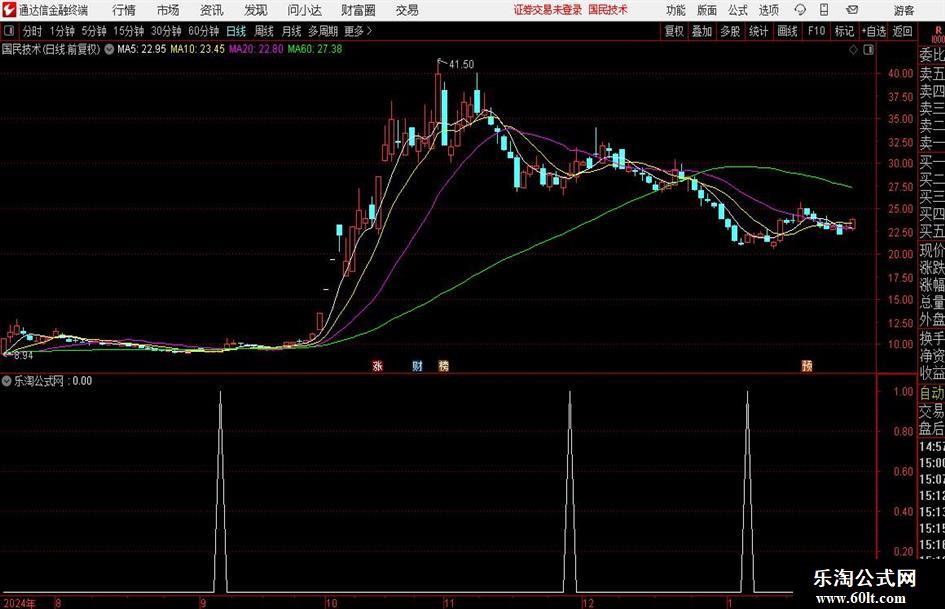Click the MA5: 22.95 indicator label

pos(142,49)
